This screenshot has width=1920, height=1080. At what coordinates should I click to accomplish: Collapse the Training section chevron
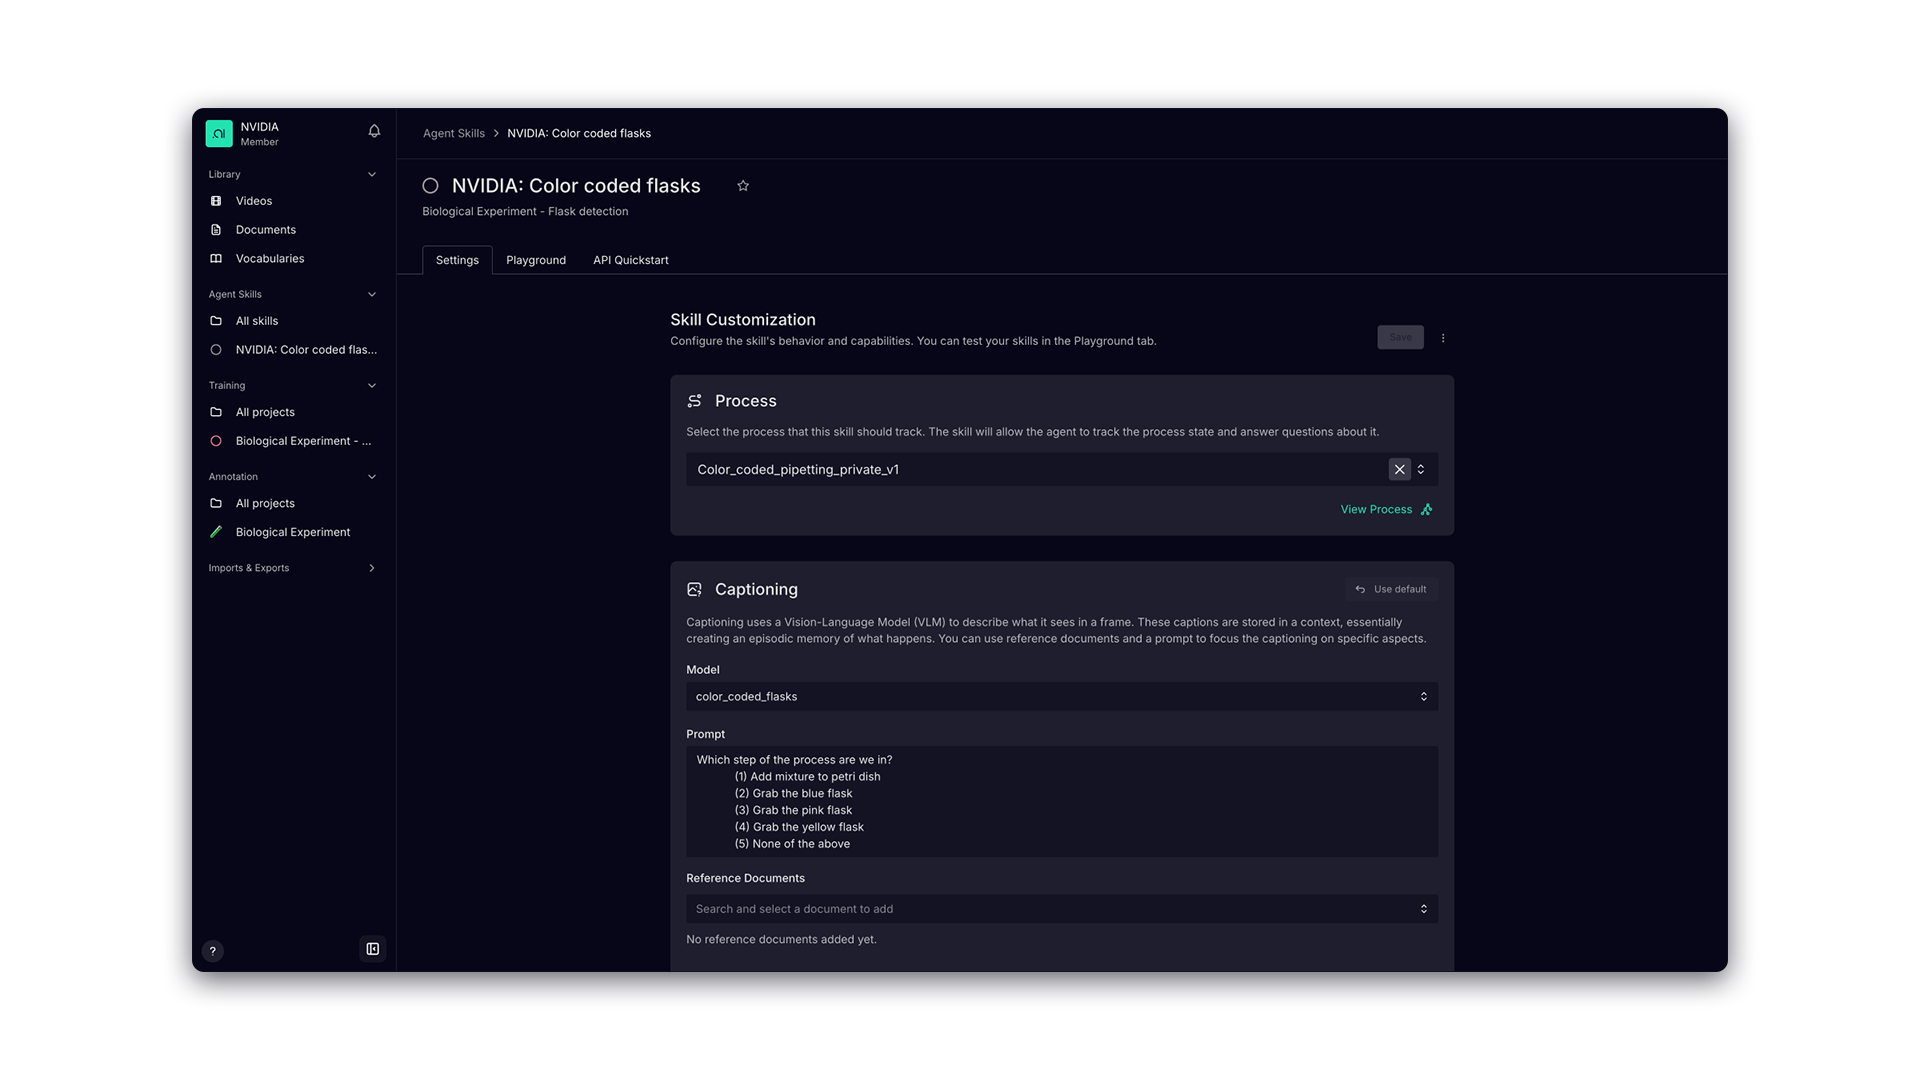pos(372,385)
